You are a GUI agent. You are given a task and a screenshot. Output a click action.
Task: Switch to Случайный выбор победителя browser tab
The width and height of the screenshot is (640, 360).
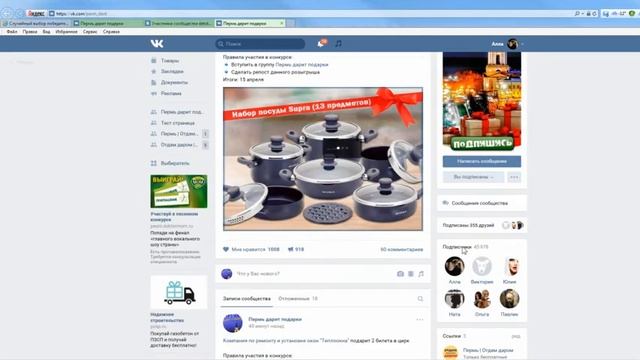coord(36,23)
